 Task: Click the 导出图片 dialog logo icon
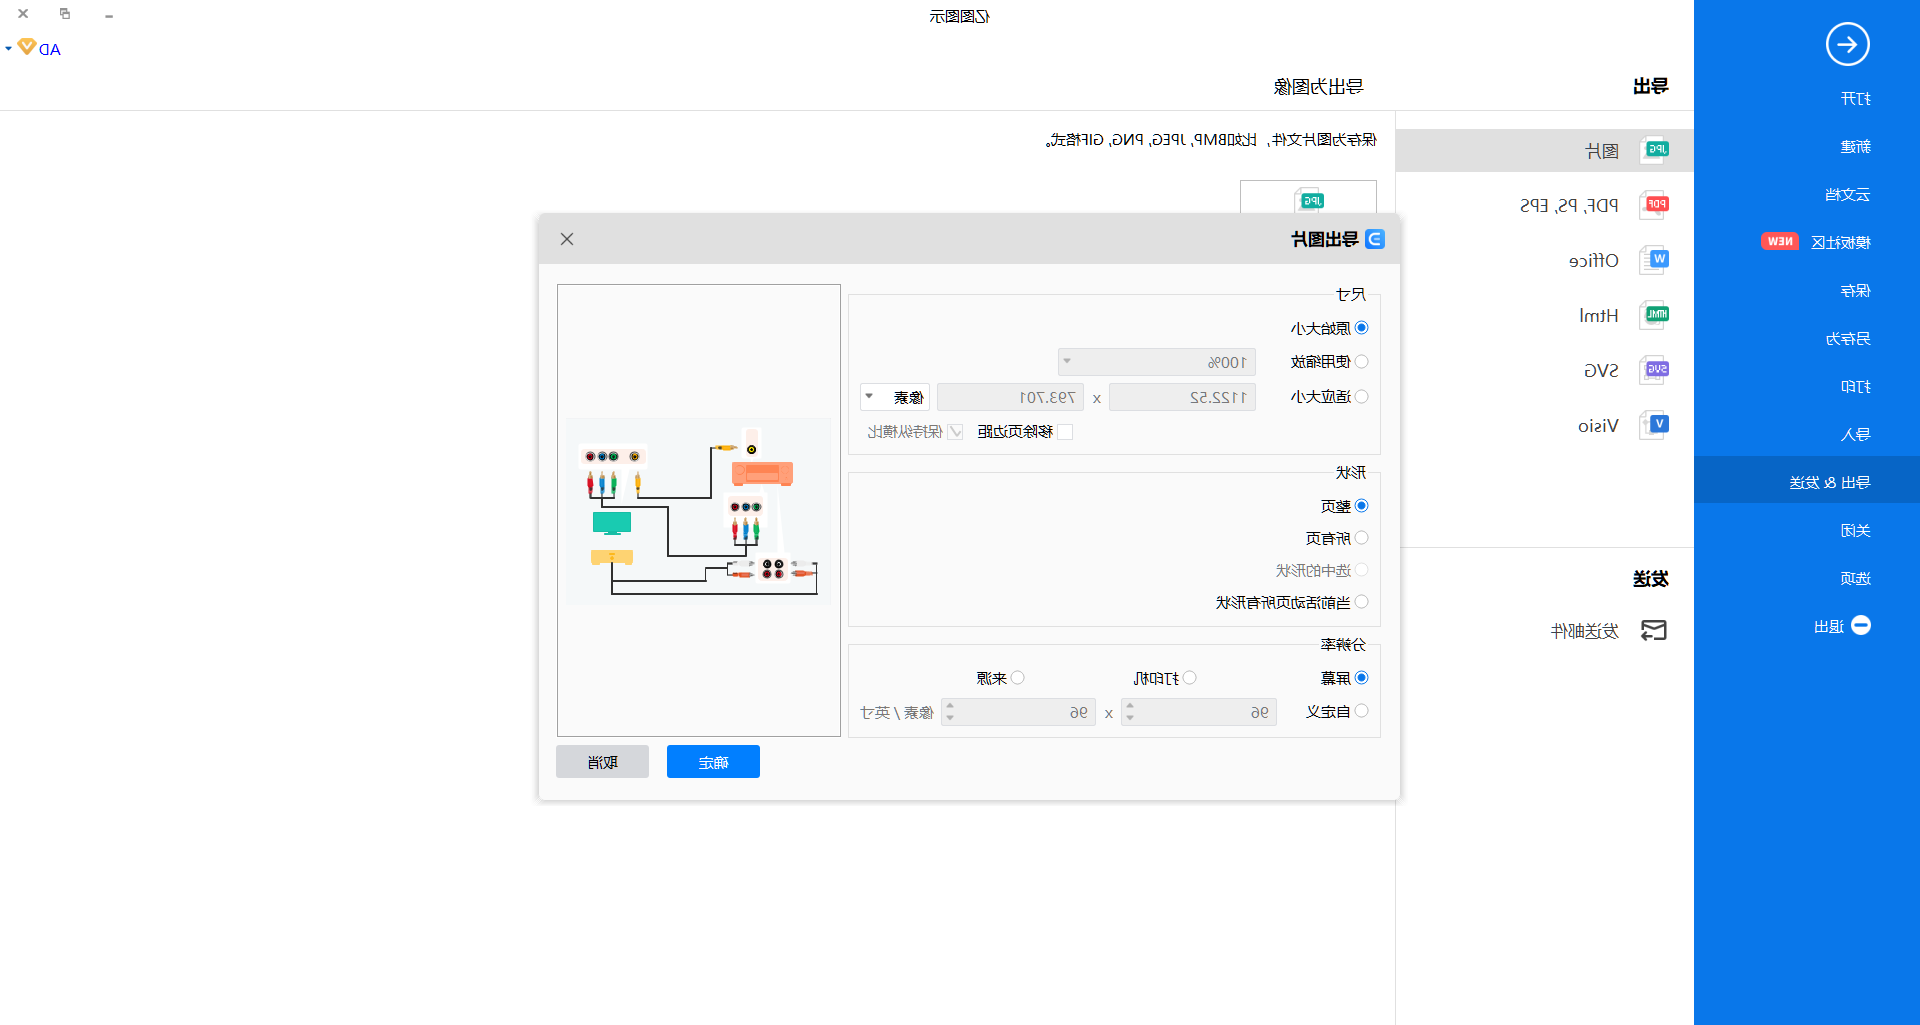(1375, 239)
